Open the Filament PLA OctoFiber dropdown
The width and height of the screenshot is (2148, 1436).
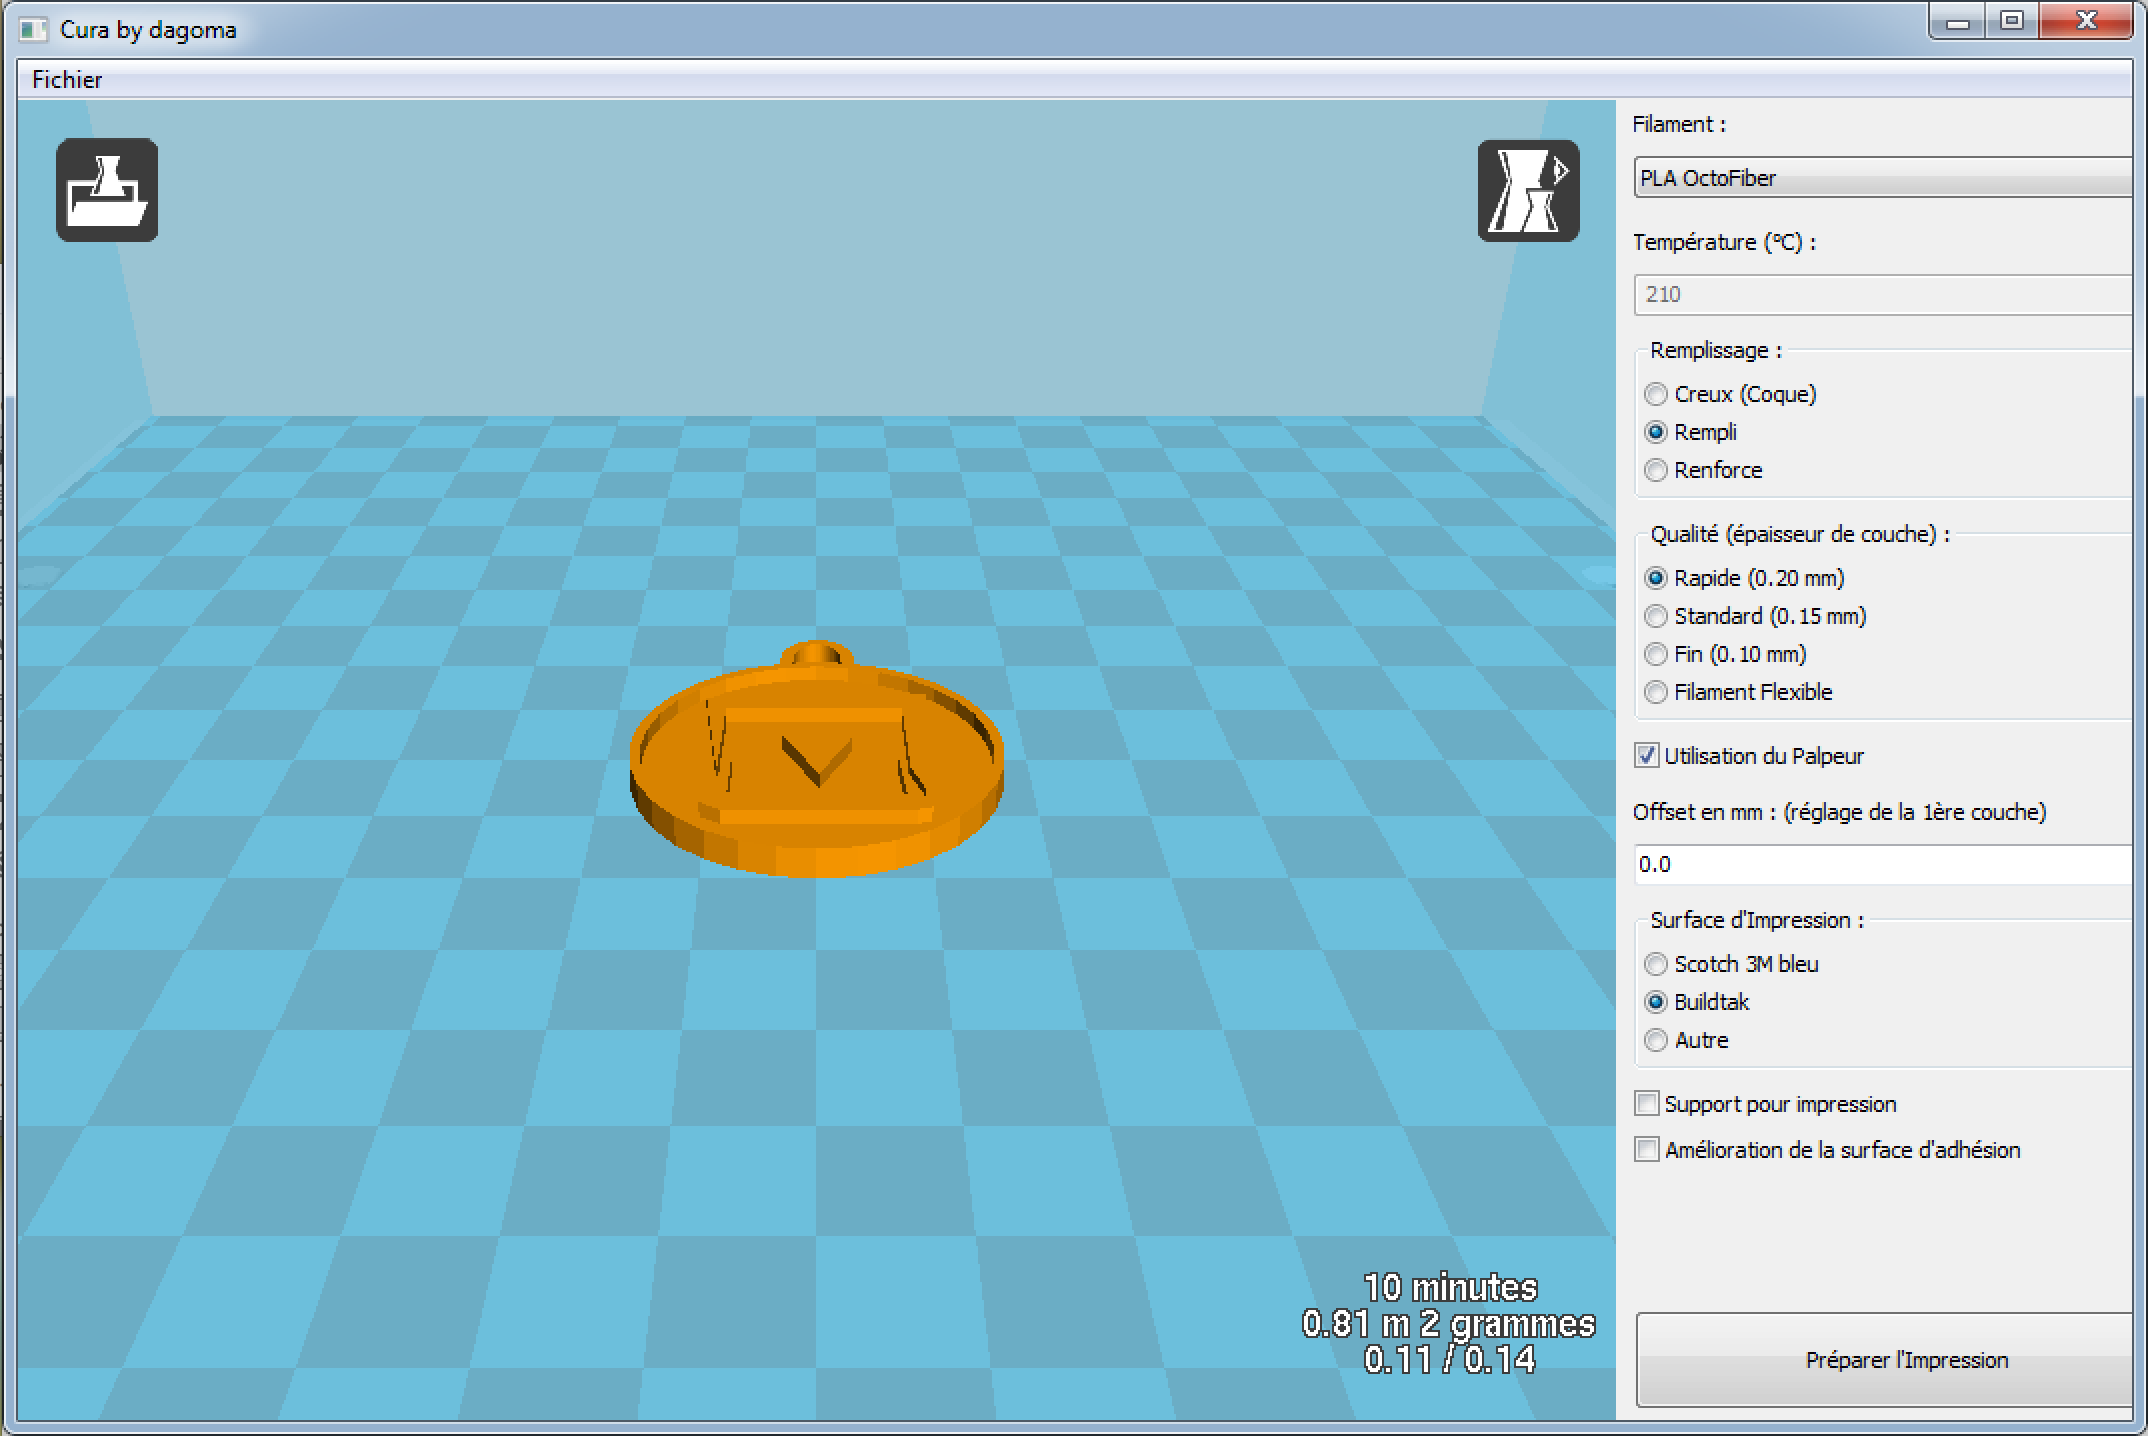tap(1882, 178)
